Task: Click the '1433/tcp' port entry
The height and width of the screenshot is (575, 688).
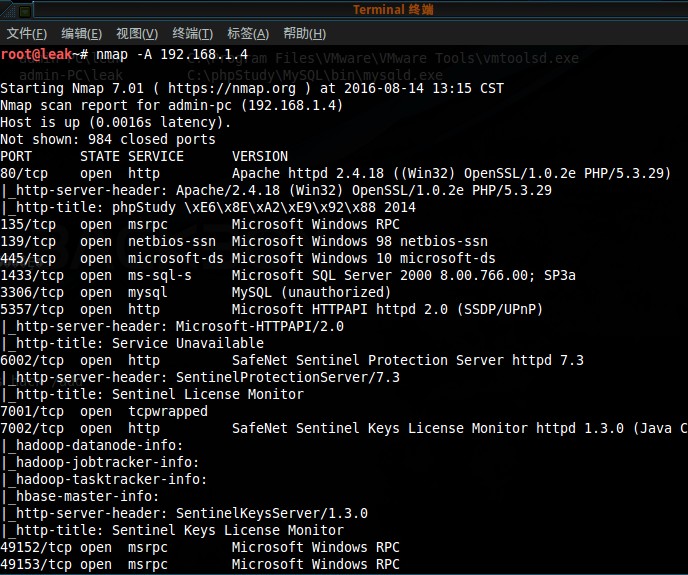Action: (32, 276)
